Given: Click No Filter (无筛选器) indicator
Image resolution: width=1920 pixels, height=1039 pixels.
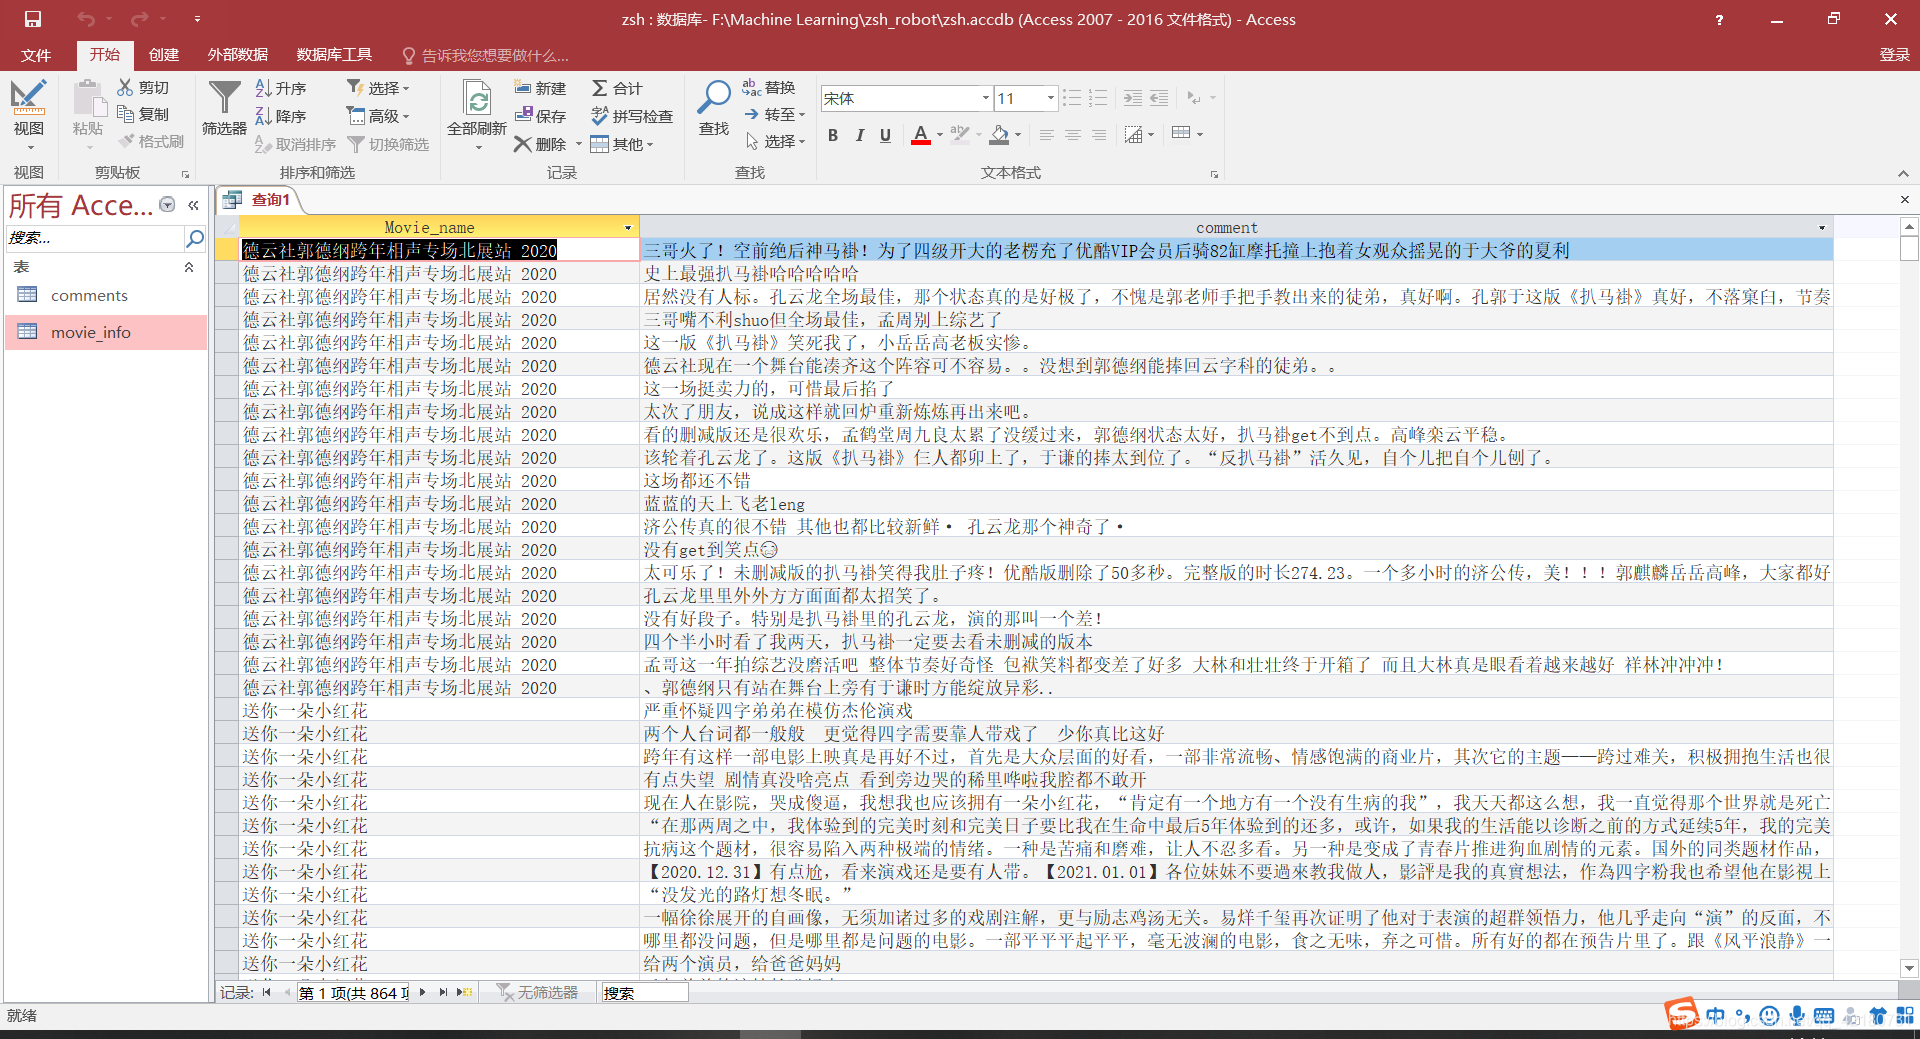Looking at the screenshot, I should 538,992.
